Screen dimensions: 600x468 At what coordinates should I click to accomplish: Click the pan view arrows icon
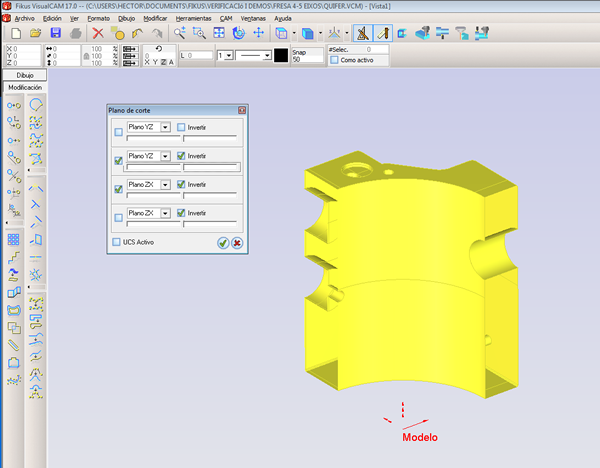click(x=256, y=33)
